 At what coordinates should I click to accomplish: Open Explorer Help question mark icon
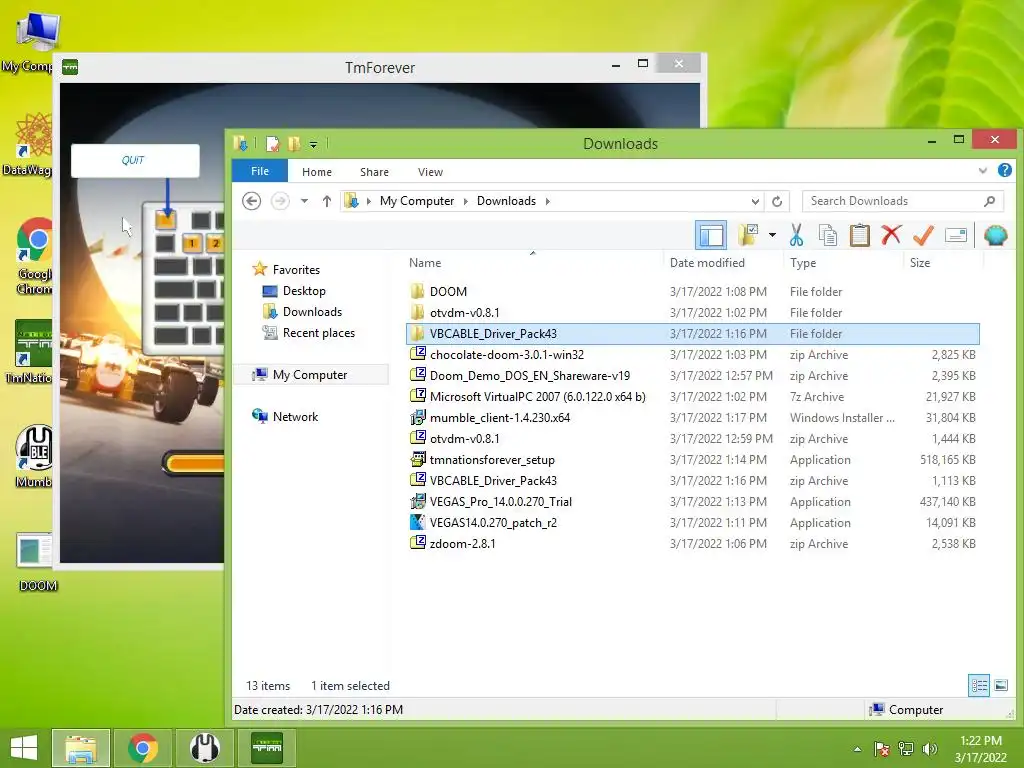pos(1004,170)
